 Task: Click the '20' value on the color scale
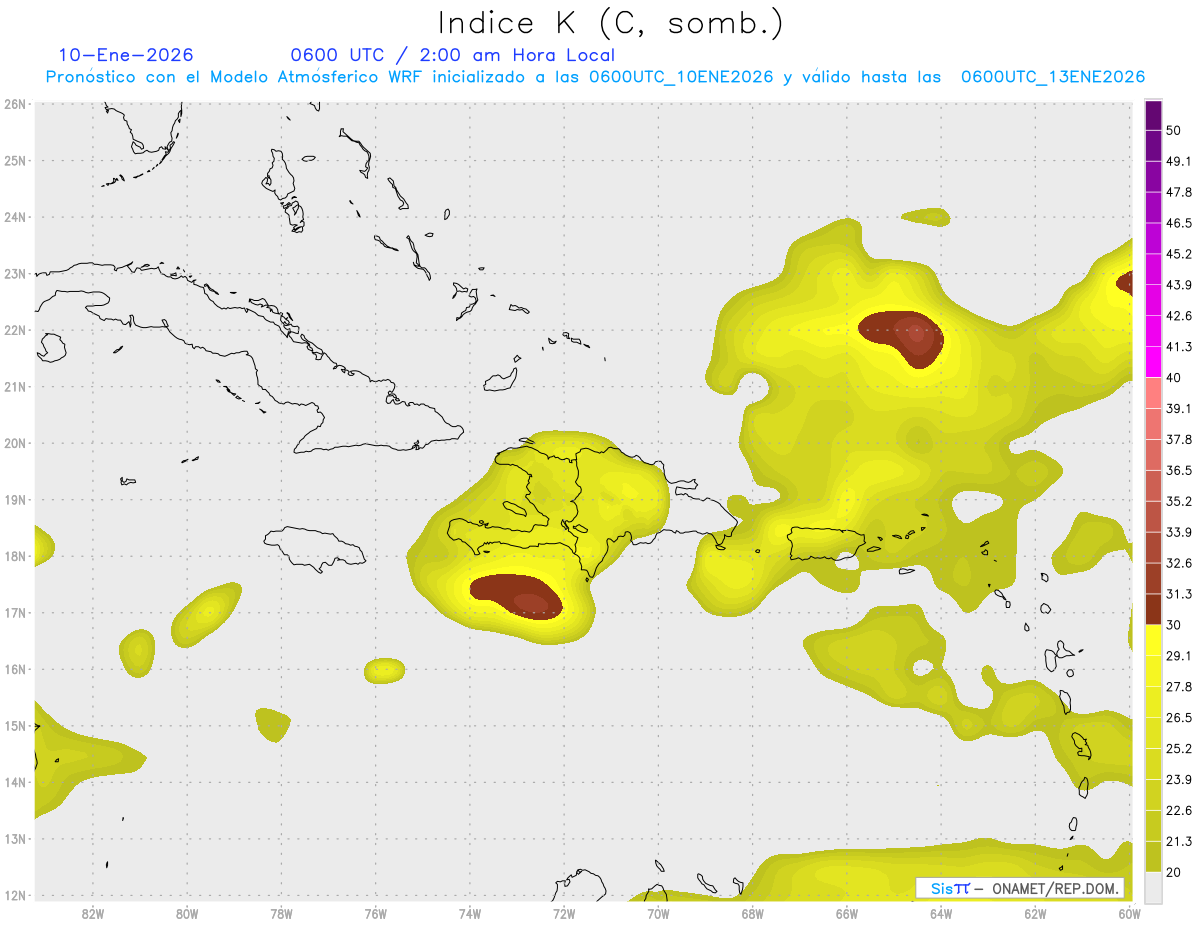[1174, 872]
